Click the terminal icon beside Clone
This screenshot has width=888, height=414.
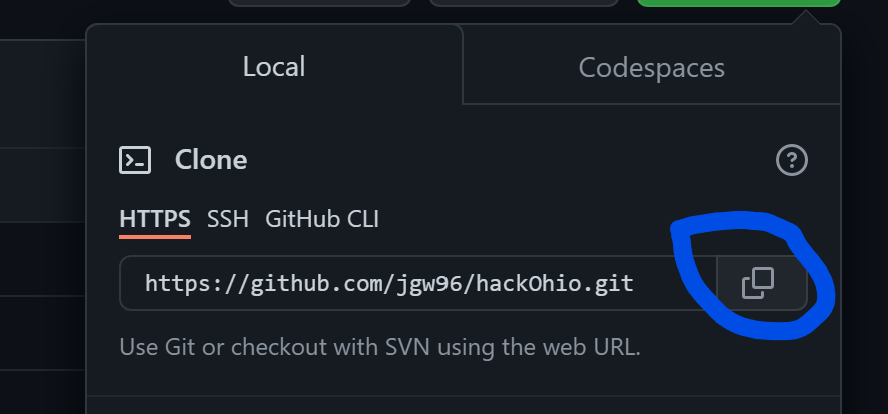tap(135, 160)
